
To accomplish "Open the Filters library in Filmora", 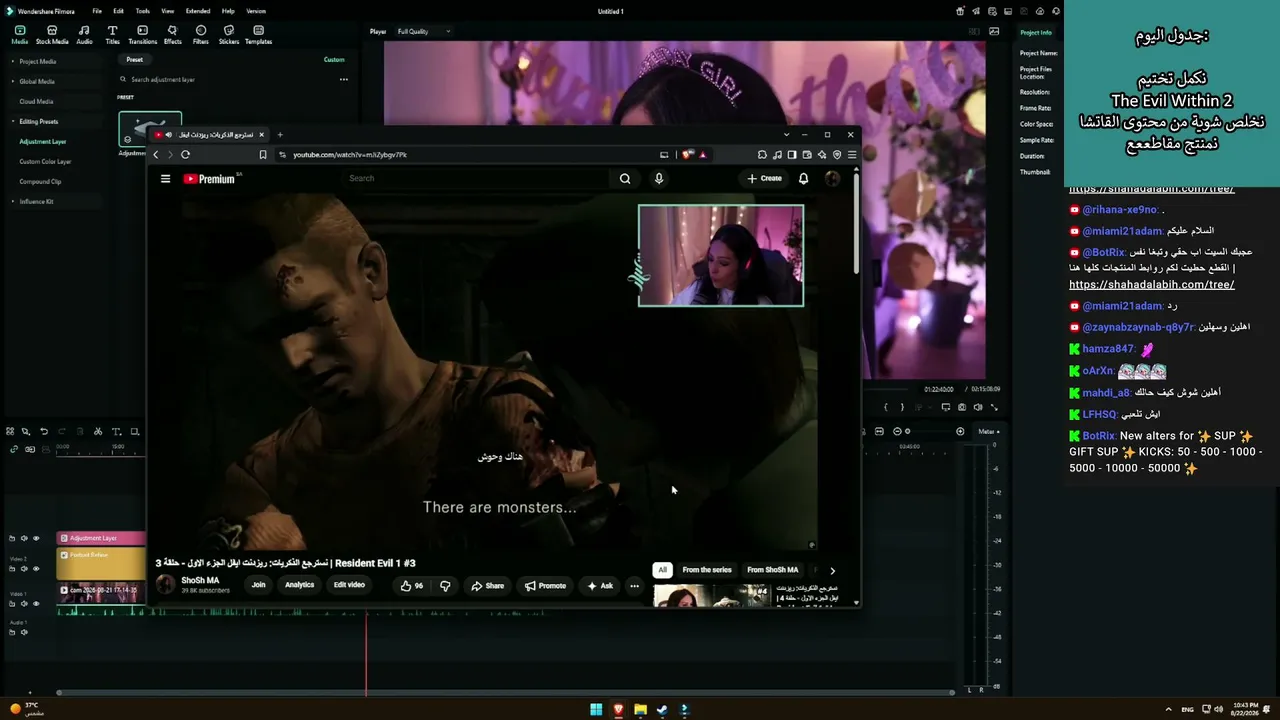I will 201,35.
